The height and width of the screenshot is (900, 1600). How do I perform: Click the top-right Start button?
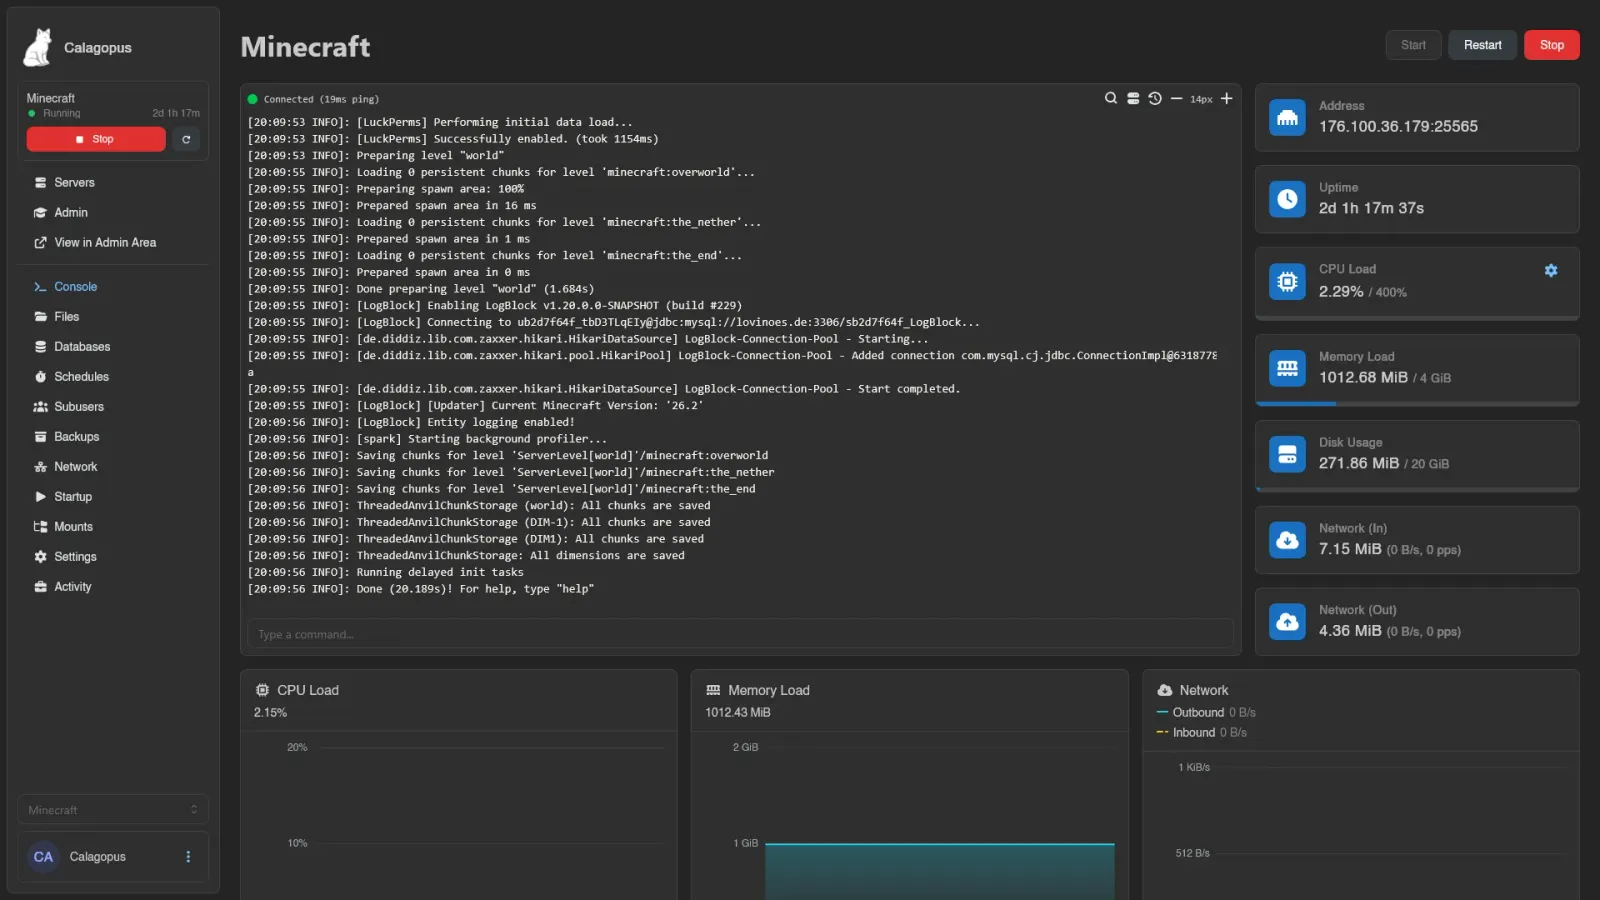1413,45
